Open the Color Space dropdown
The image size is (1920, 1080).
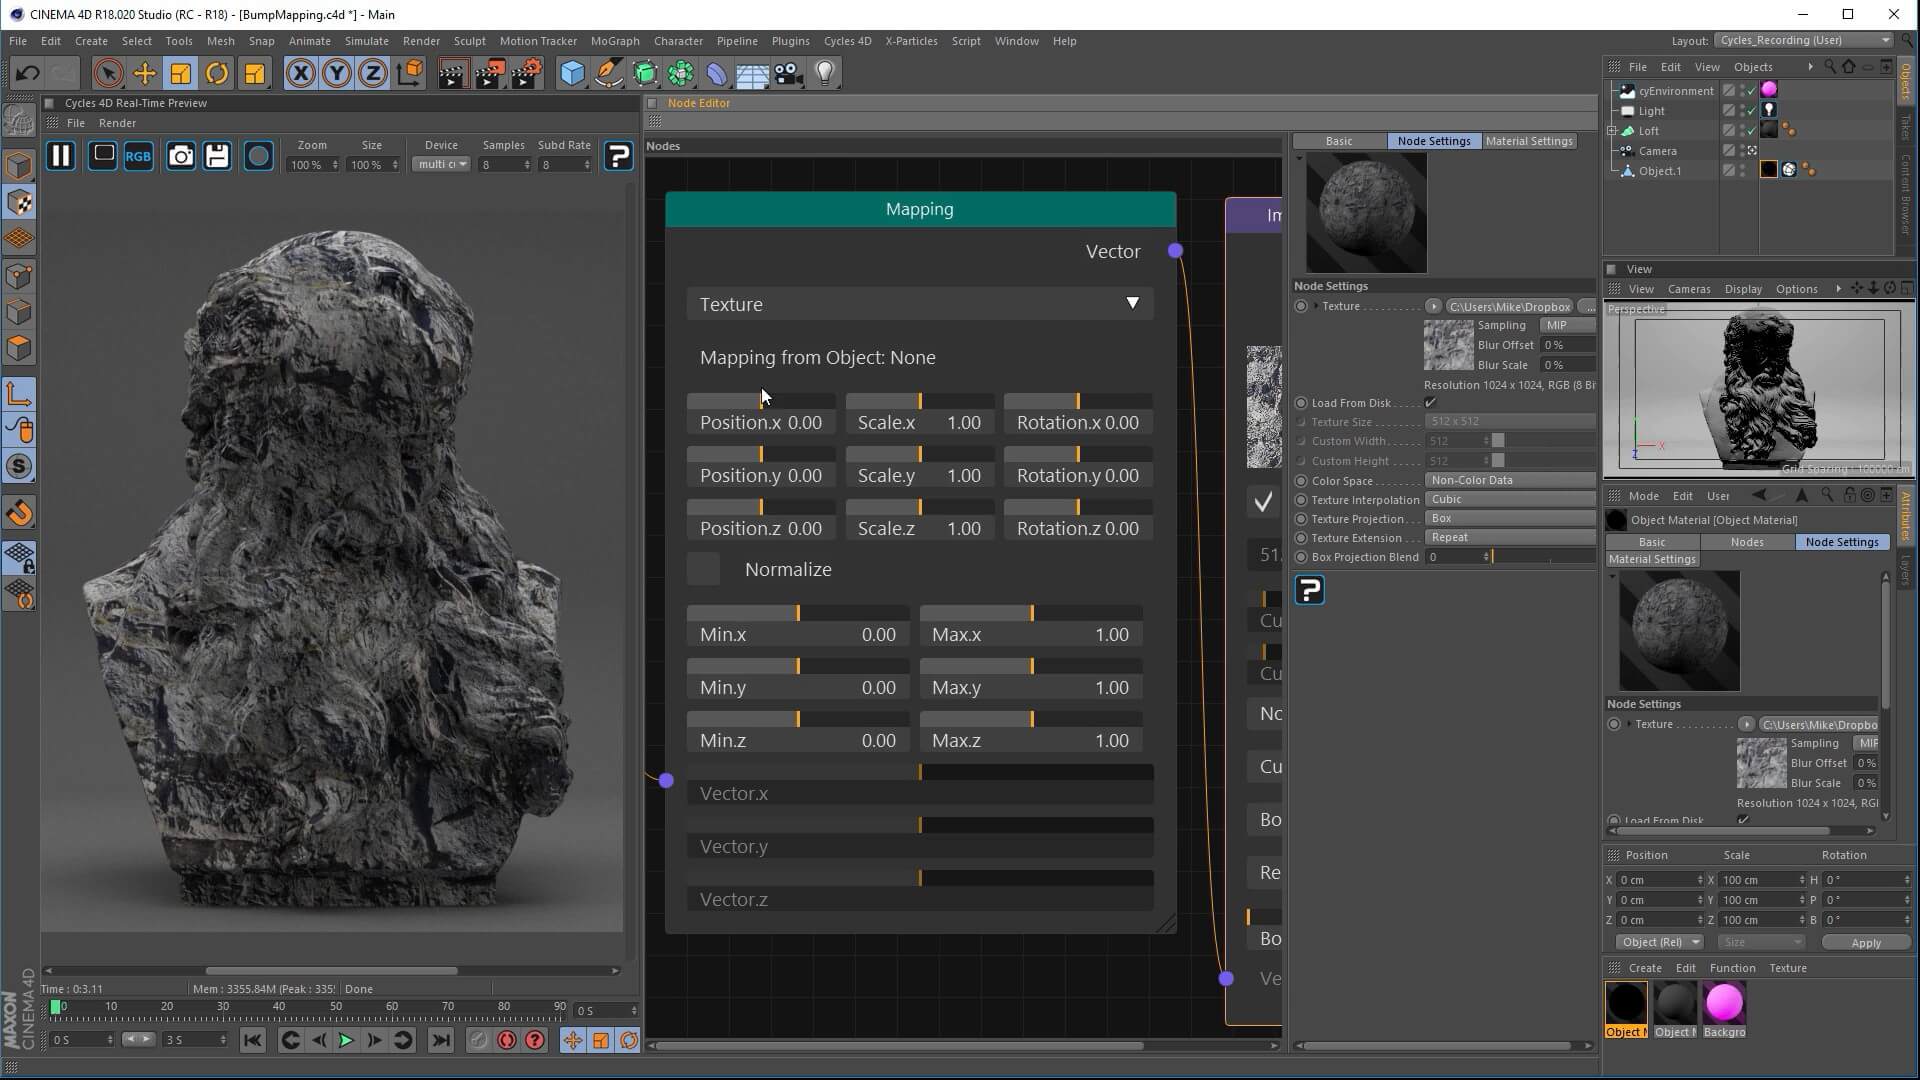1510,480
